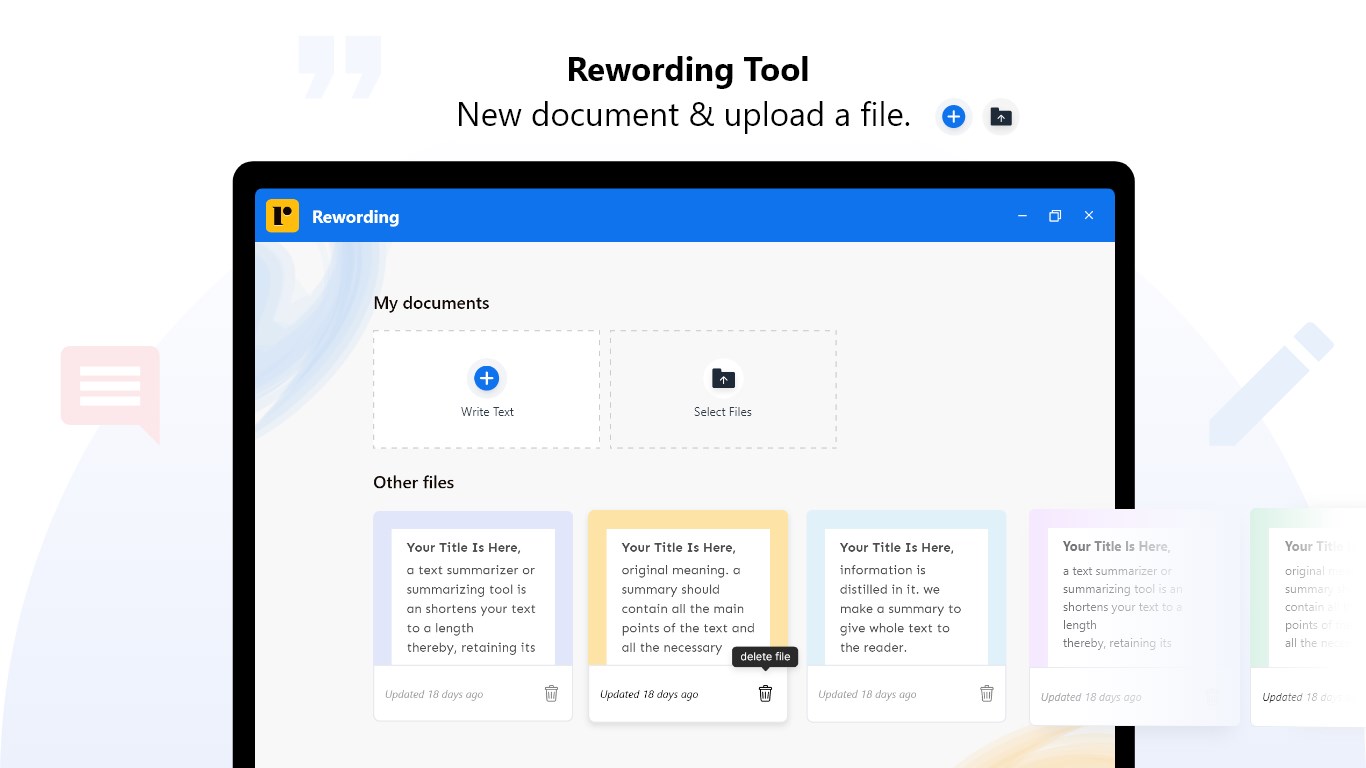Click the My documents heading

coord(431,303)
